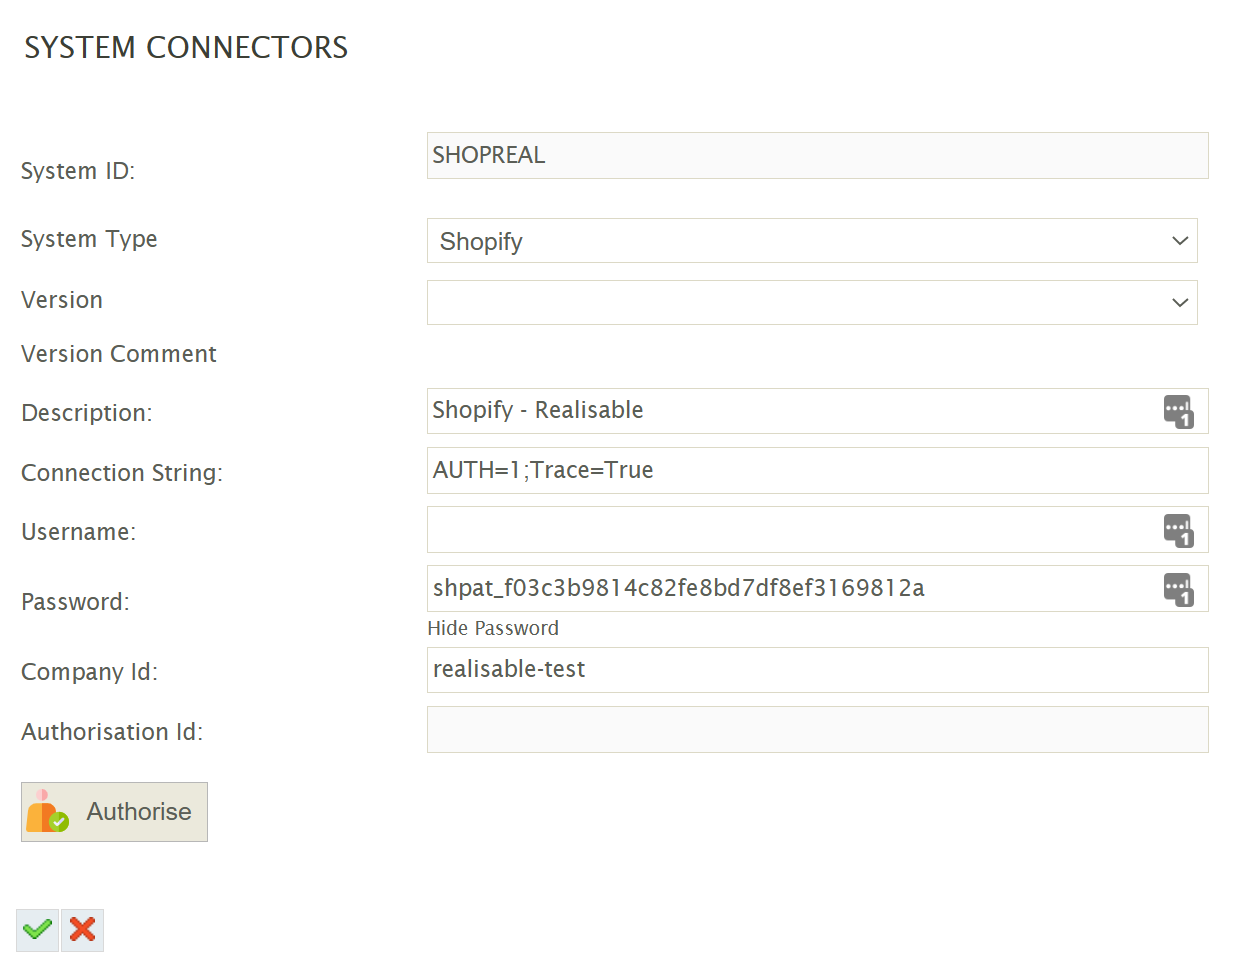The width and height of the screenshot is (1244, 968).
Task: Click the empty Username input field
Action: click(x=790, y=530)
